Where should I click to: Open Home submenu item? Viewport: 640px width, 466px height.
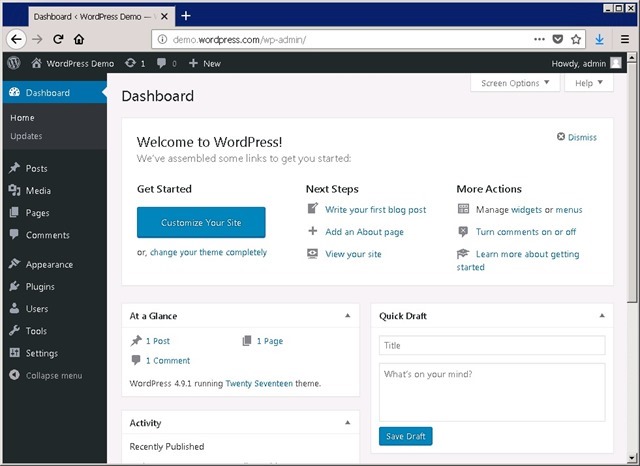[22, 118]
